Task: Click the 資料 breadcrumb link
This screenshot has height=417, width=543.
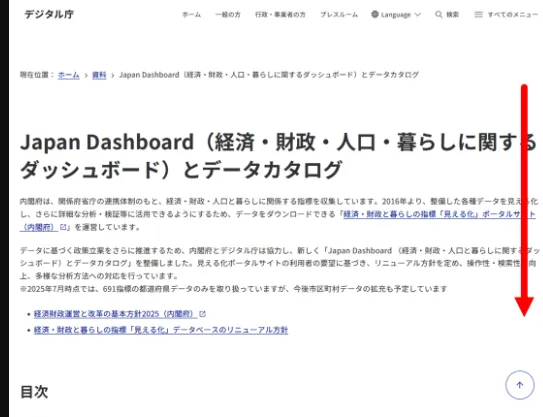Action: click(x=99, y=75)
